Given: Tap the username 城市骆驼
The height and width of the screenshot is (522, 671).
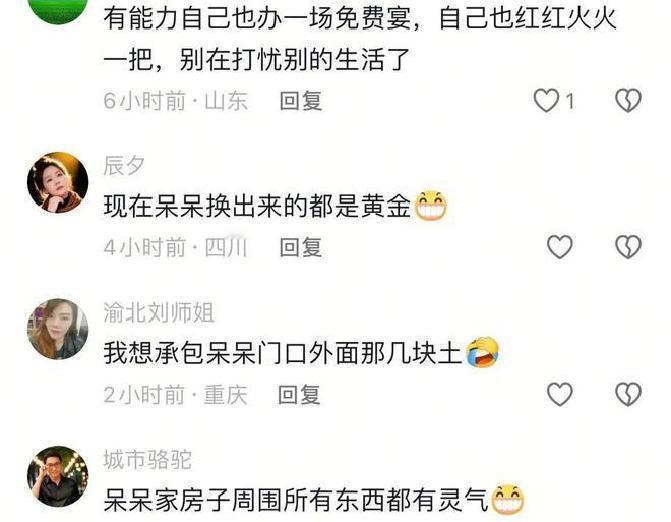Looking at the screenshot, I should click(x=148, y=460).
